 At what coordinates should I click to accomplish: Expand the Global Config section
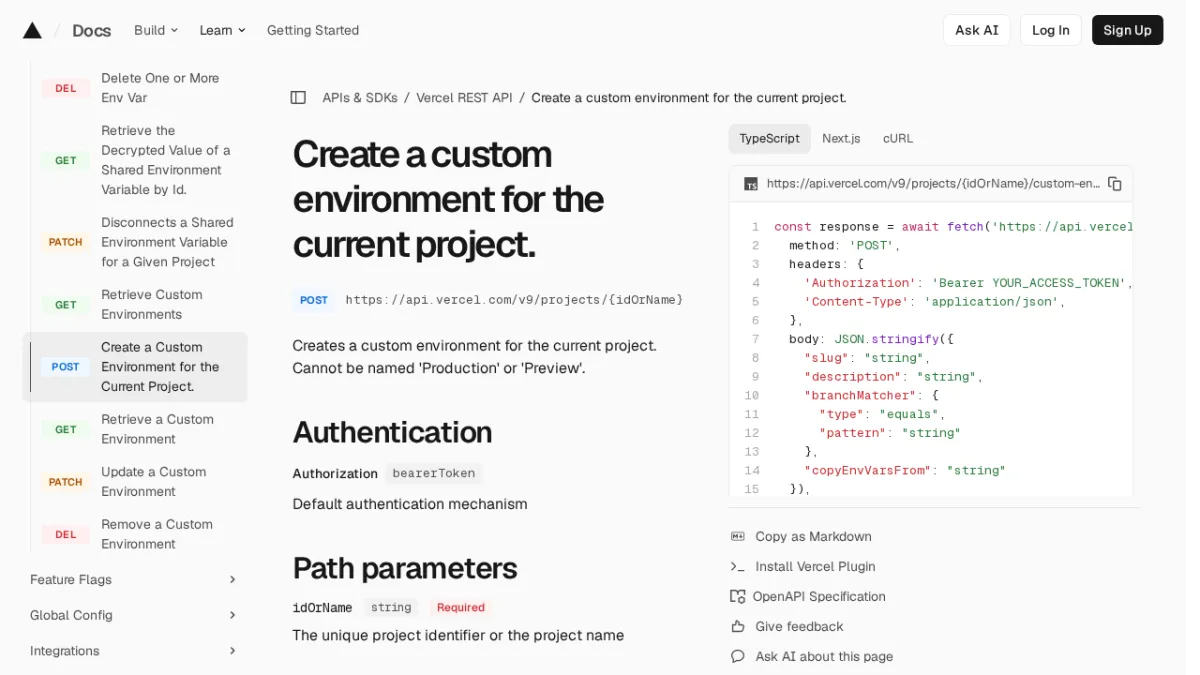[134, 615]
